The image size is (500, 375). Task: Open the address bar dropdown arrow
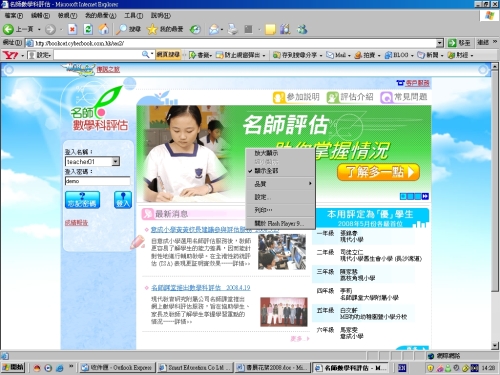440,43
